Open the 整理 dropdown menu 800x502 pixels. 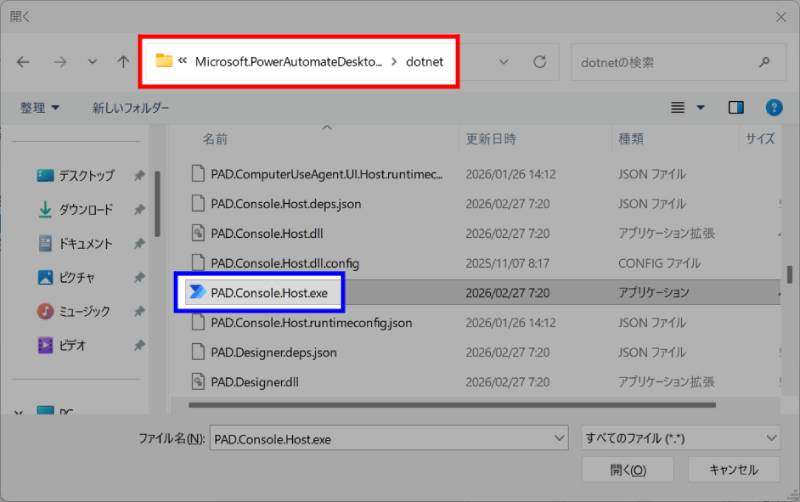[40, 107]
